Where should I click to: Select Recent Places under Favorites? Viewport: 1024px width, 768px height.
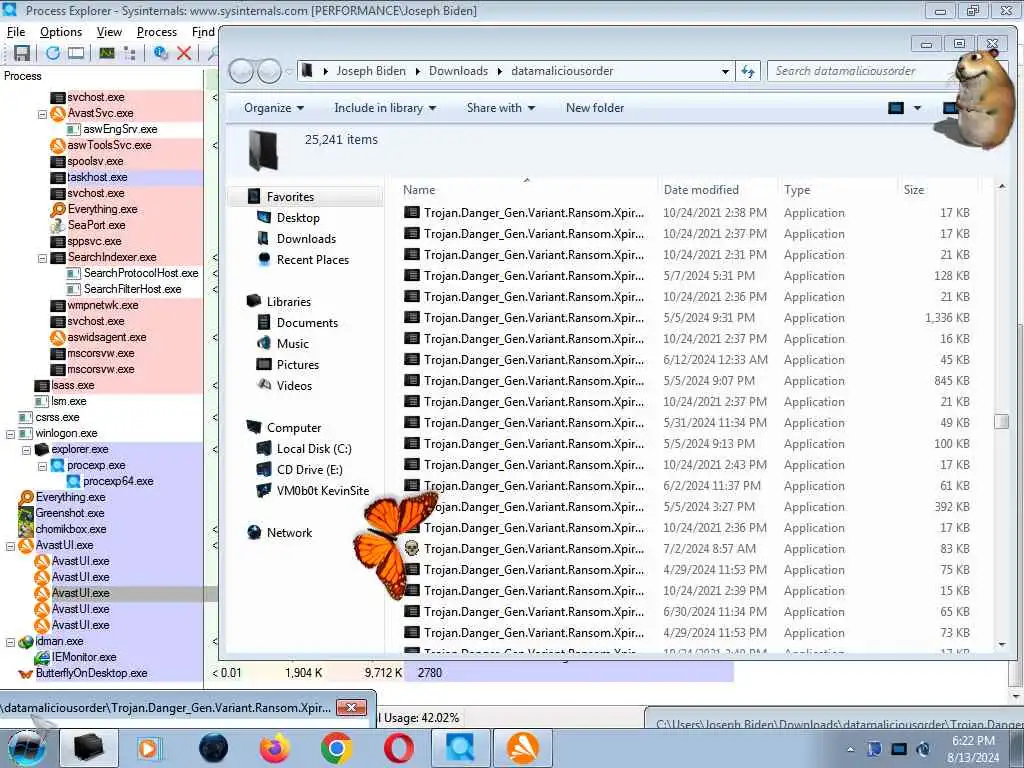pyautogui.click(x=312, y=260)
